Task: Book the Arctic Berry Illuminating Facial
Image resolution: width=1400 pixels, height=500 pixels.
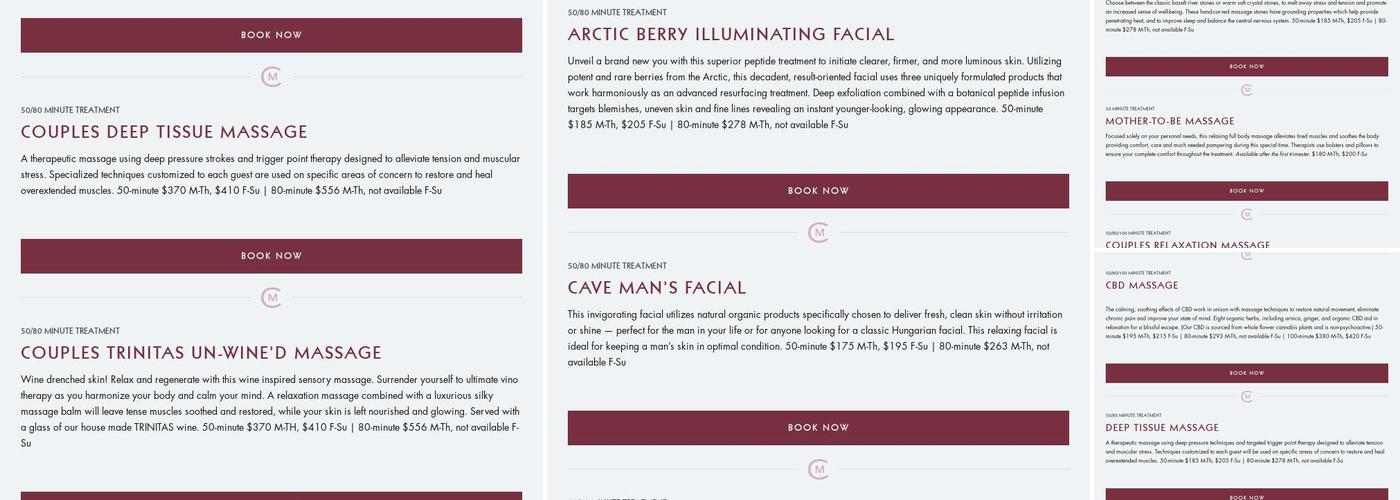Action: [x=818, y=191]
